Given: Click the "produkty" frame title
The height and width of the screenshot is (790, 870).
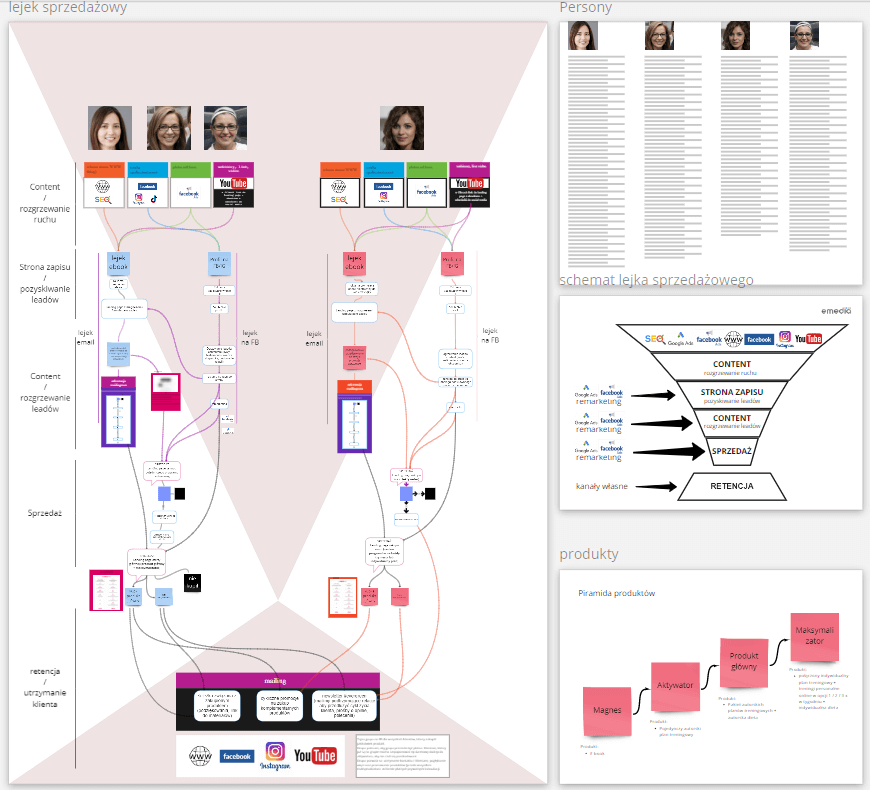Looking at the screenshot, I should pyautogui.click(x=589, y=554).
